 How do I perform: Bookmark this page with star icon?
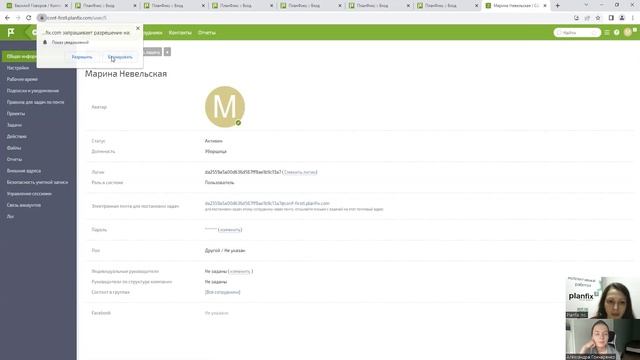point(598,18)
